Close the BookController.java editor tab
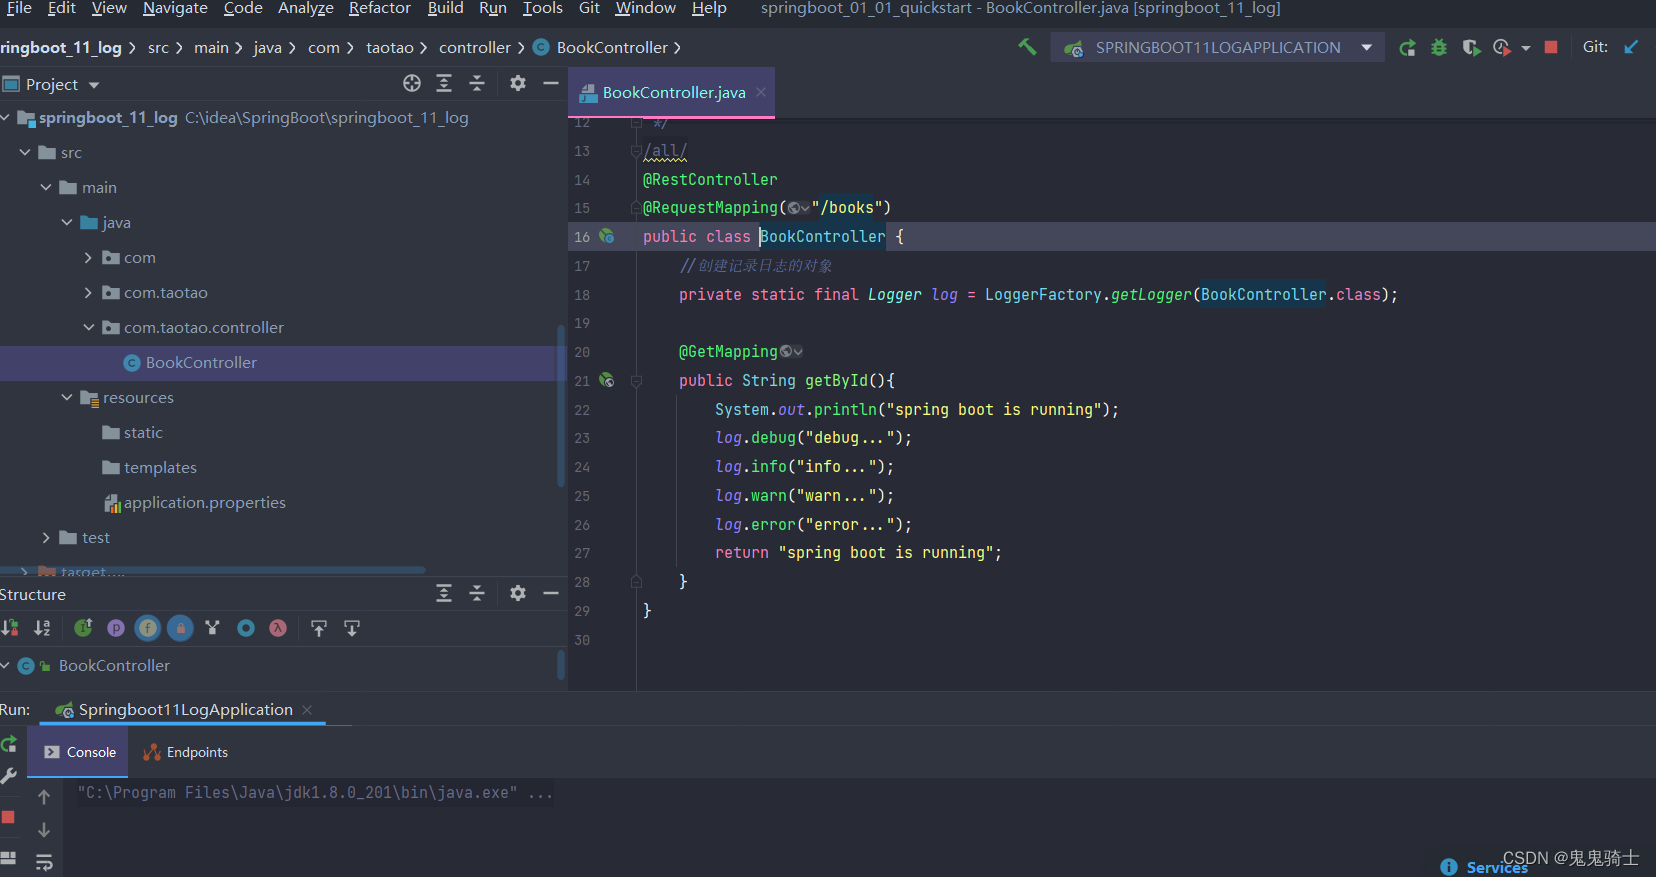This screenshot has width=1656, height=877. pyautogui.click(x=761, y=92)
